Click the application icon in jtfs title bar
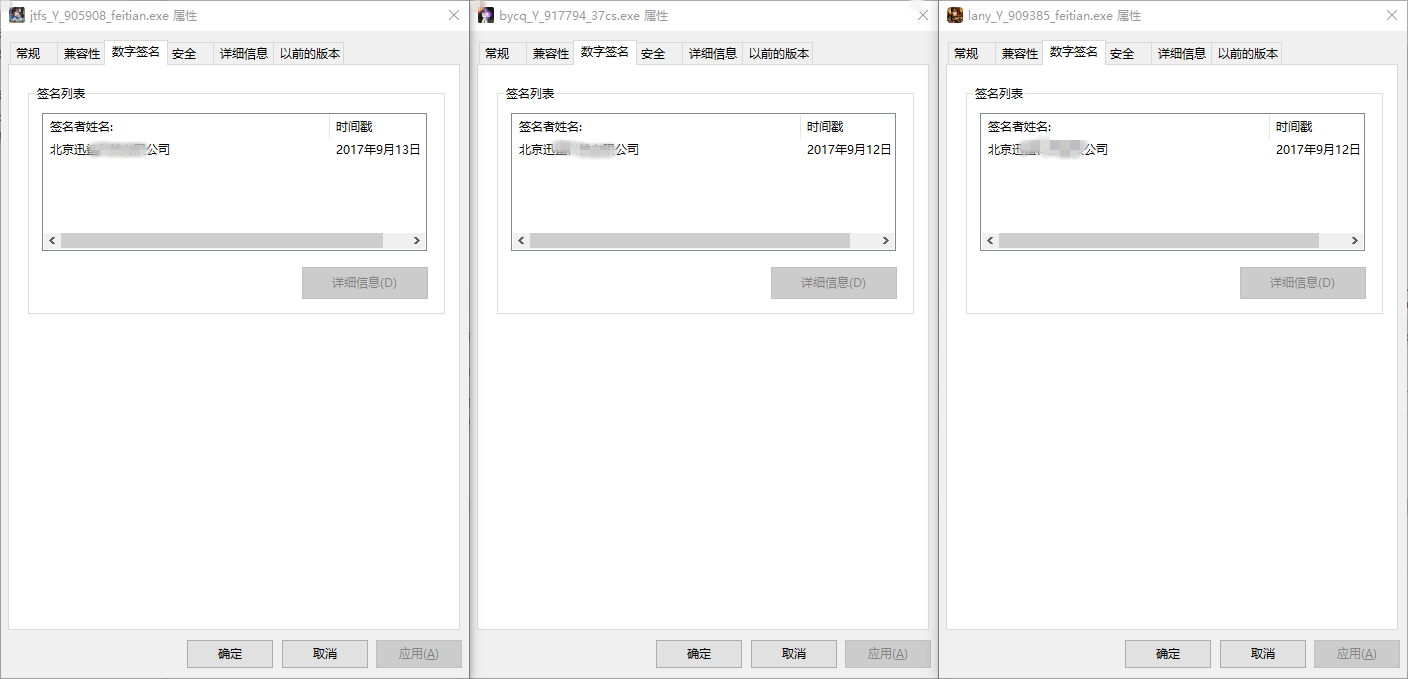Image resolution: width=1408 pixels, height=679 pixels. (x=17, y=15)
